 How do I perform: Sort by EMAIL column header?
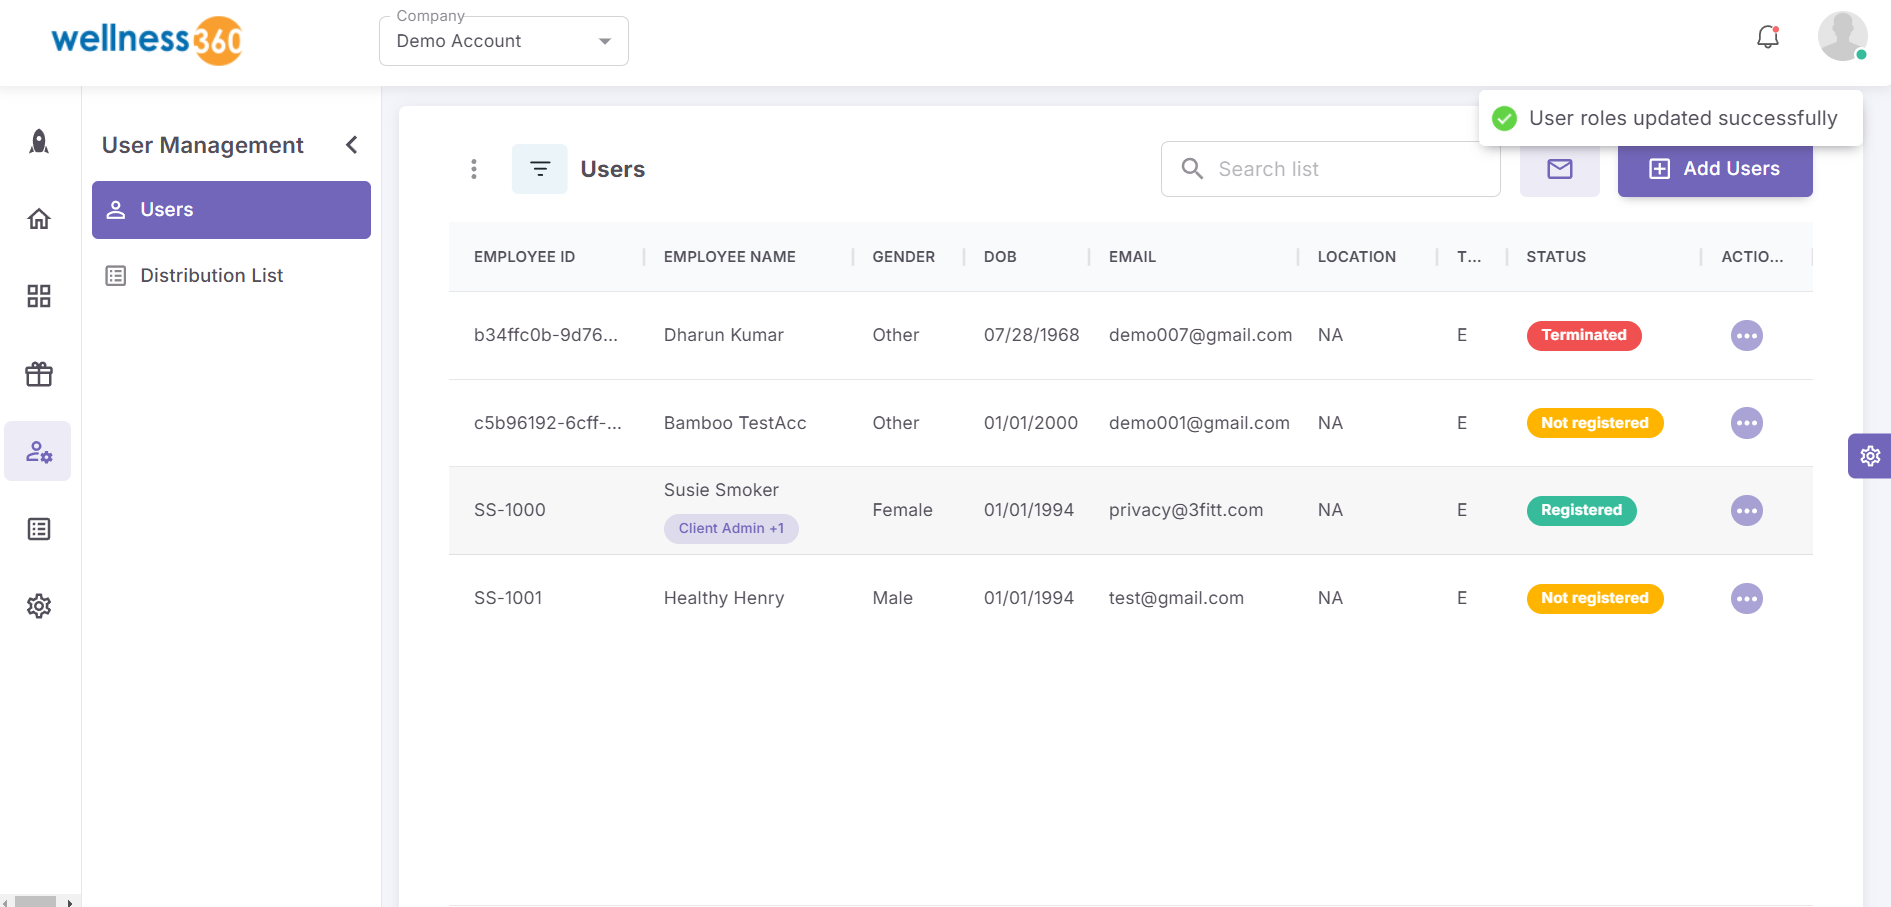[x=1132, y=257]
